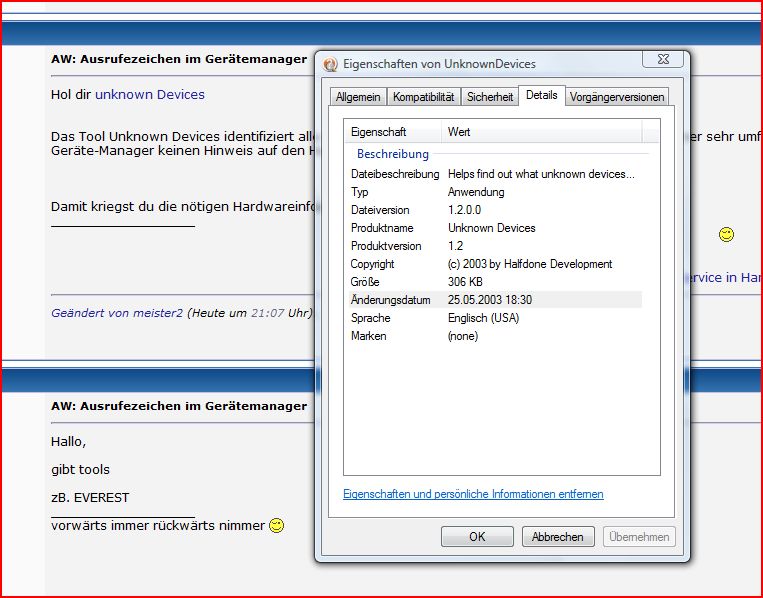Image resolution: width=763 pixels, height=598 pixels.
Task: Select the Sicherheit tab
Action: (490, 97)
